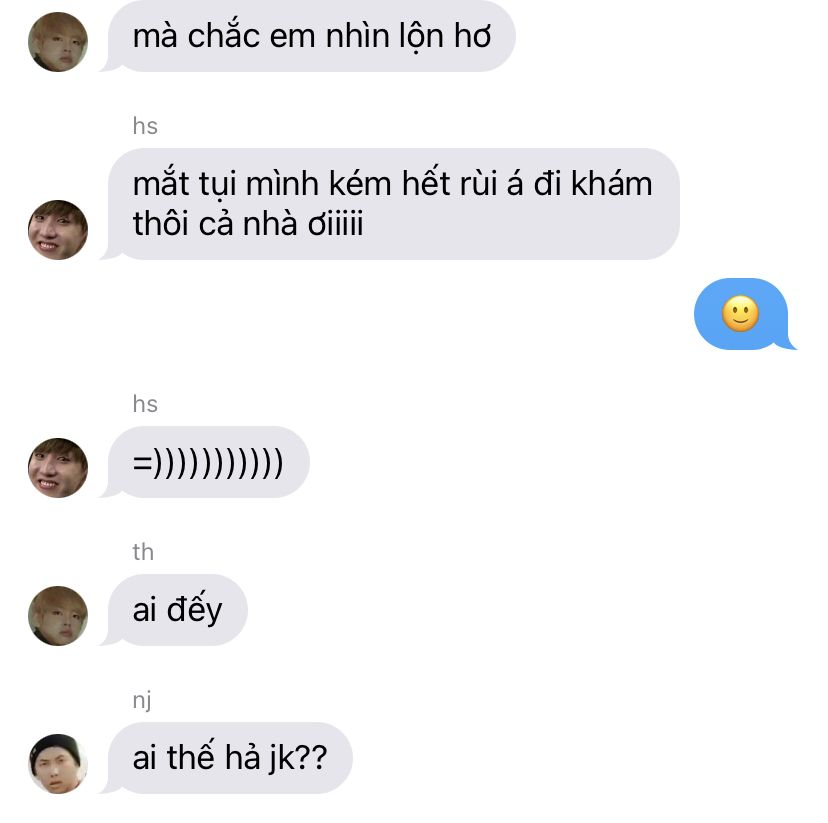Tap sender name 'hs' above long message
Viewport: 828px width, 823px height.
[145, 126]
